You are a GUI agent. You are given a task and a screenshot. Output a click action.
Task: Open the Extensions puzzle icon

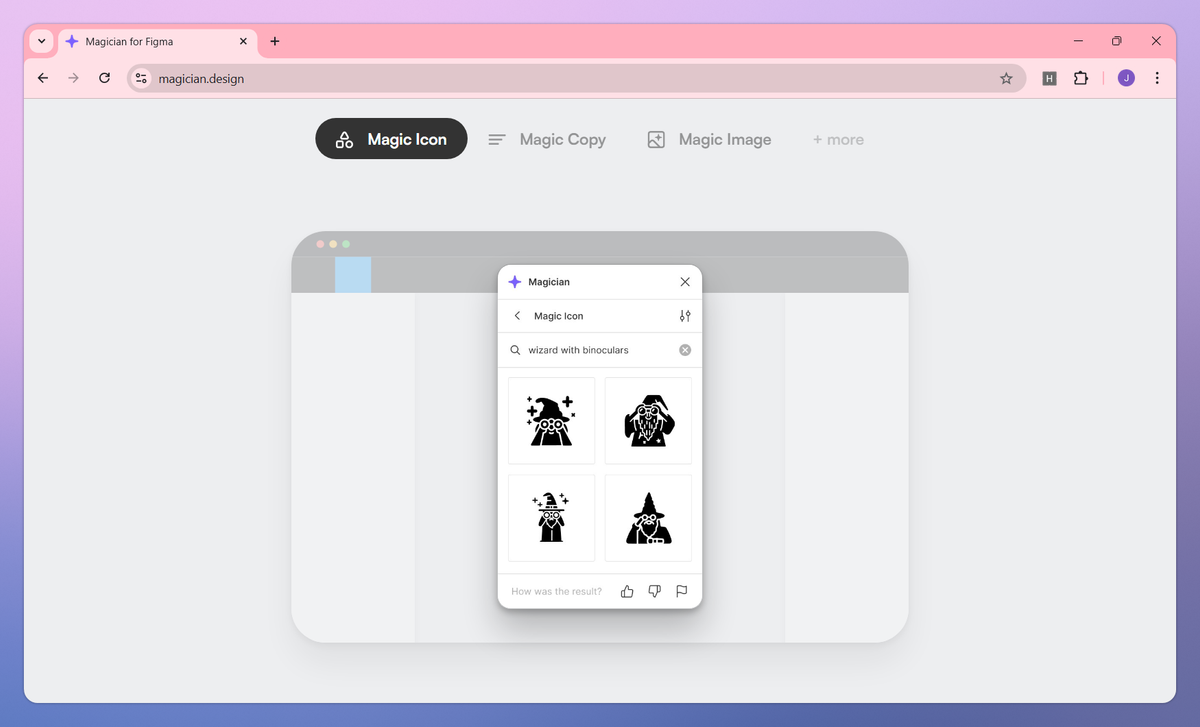1081,78
